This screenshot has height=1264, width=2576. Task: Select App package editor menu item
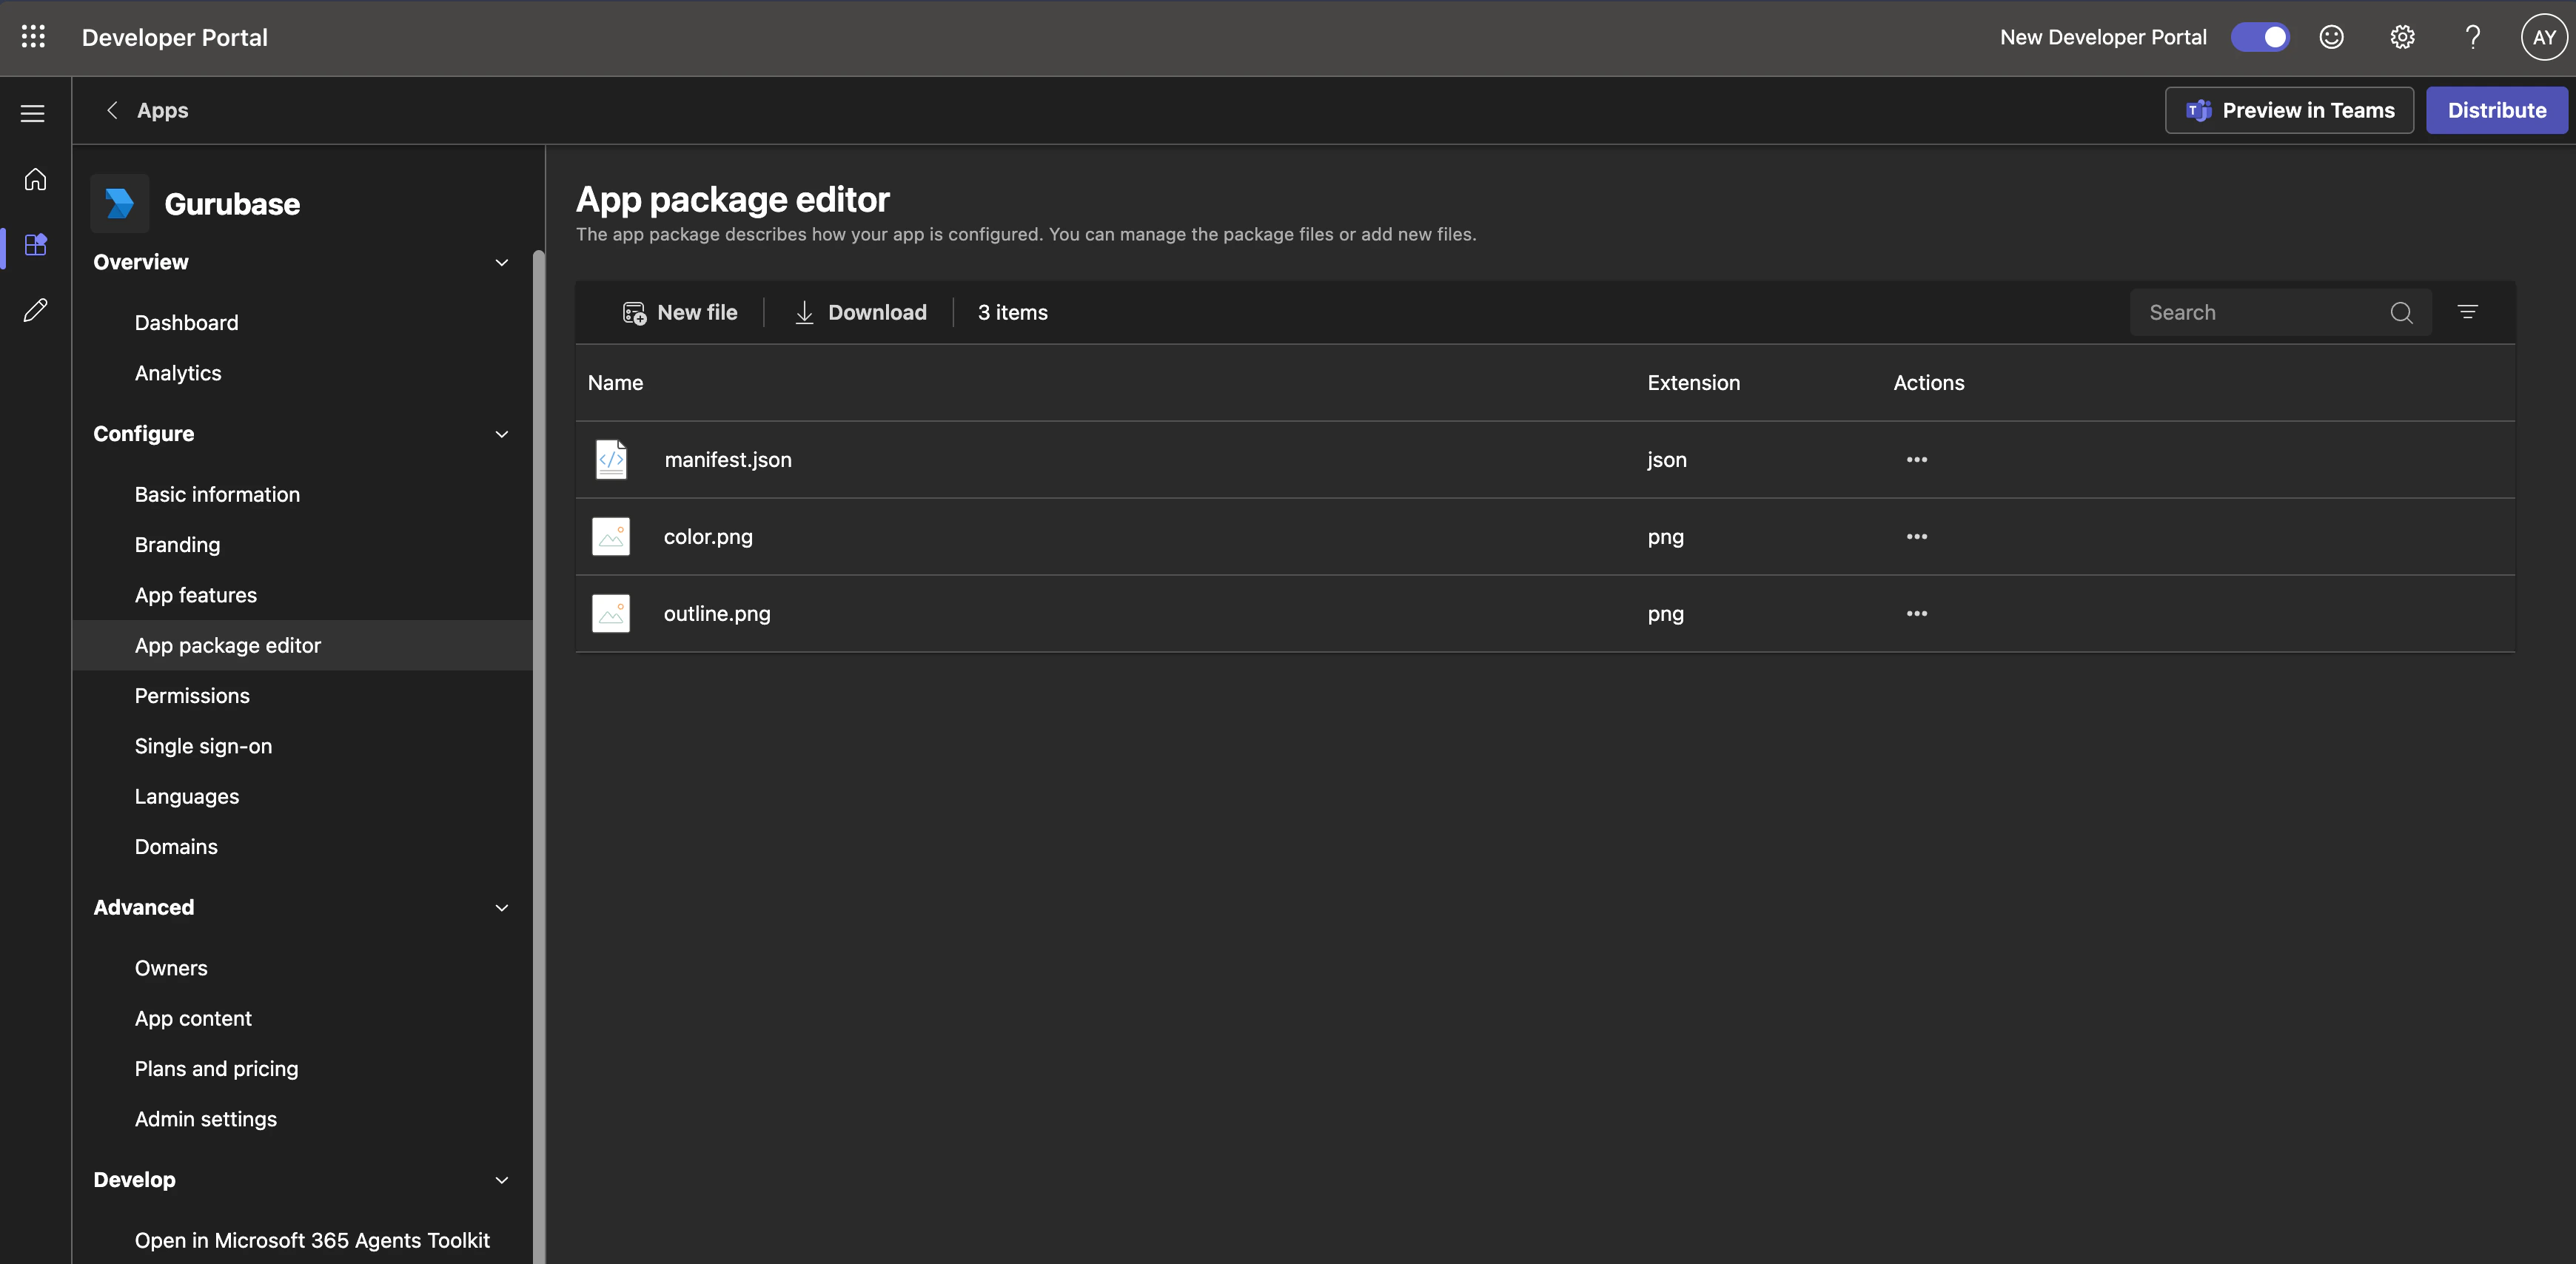[x=302, y=645]
